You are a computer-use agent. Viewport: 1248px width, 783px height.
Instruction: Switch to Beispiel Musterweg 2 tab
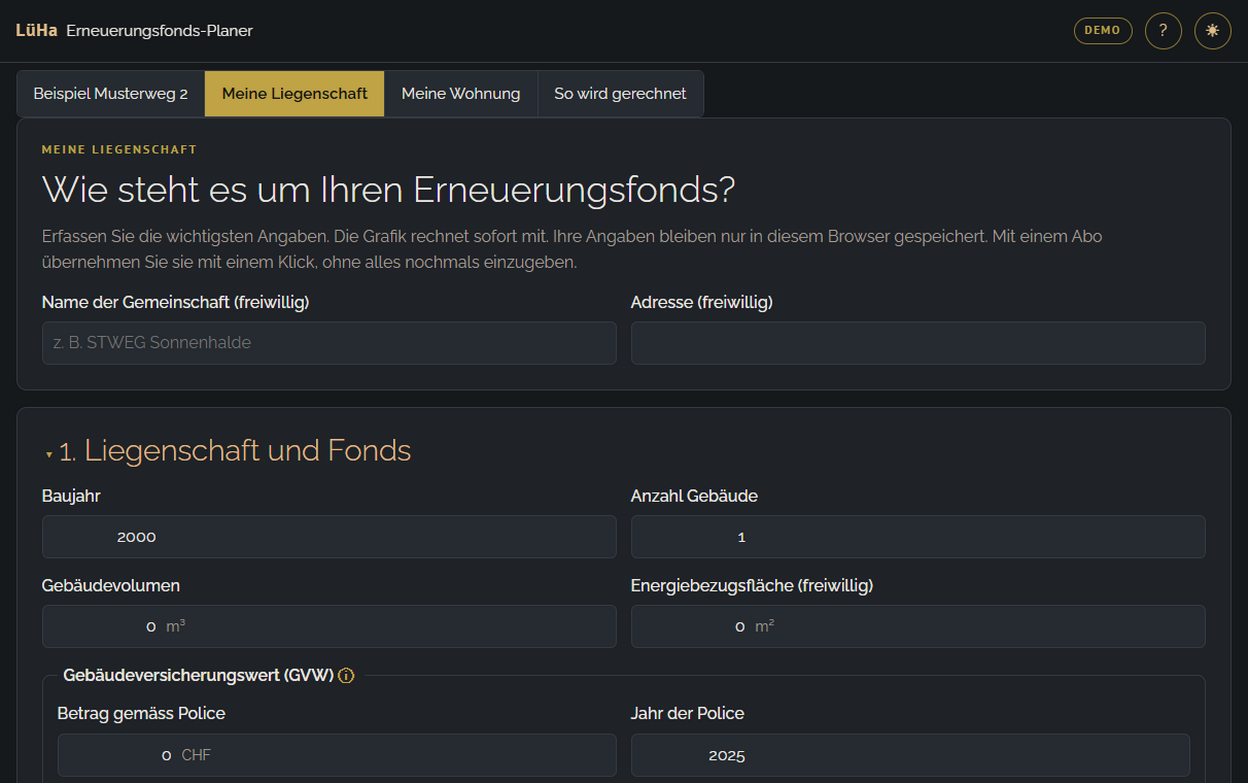(111, 94)
